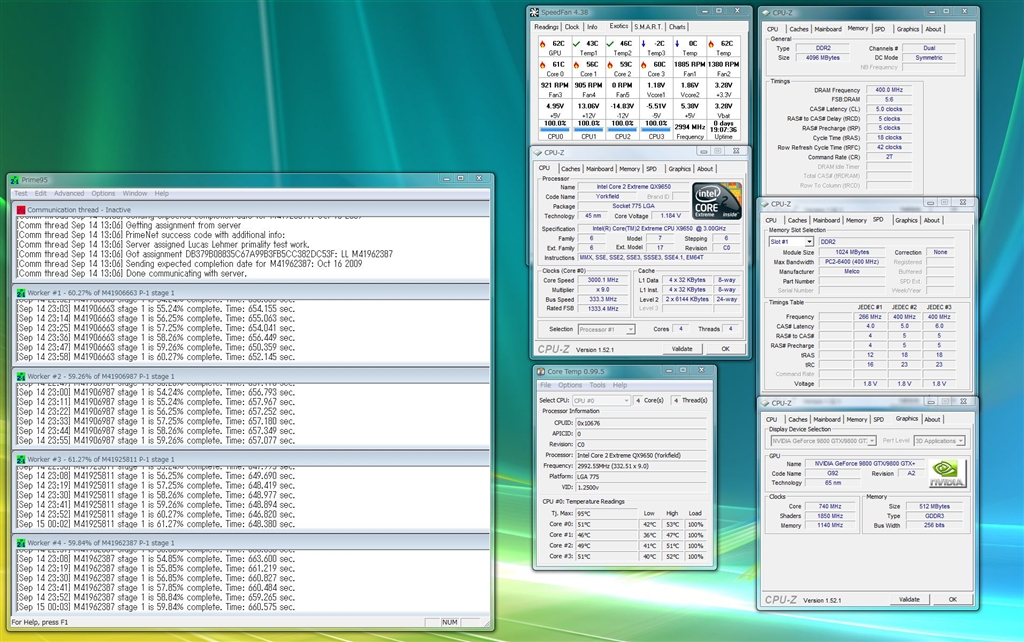Click the Temp3 blue down-arrow icon in SpeedFan
Screen dimensions: 1024x642
tap(643, 44)
